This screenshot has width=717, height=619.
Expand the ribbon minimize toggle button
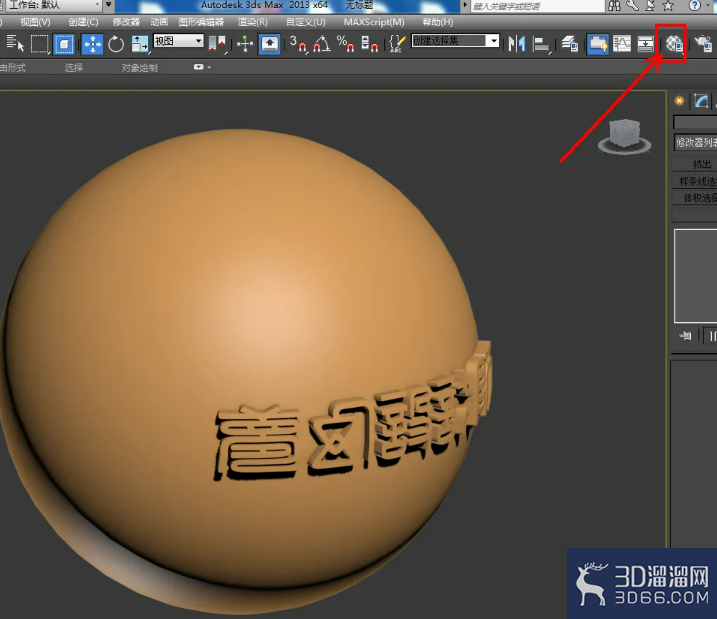(x=198, y=67)
